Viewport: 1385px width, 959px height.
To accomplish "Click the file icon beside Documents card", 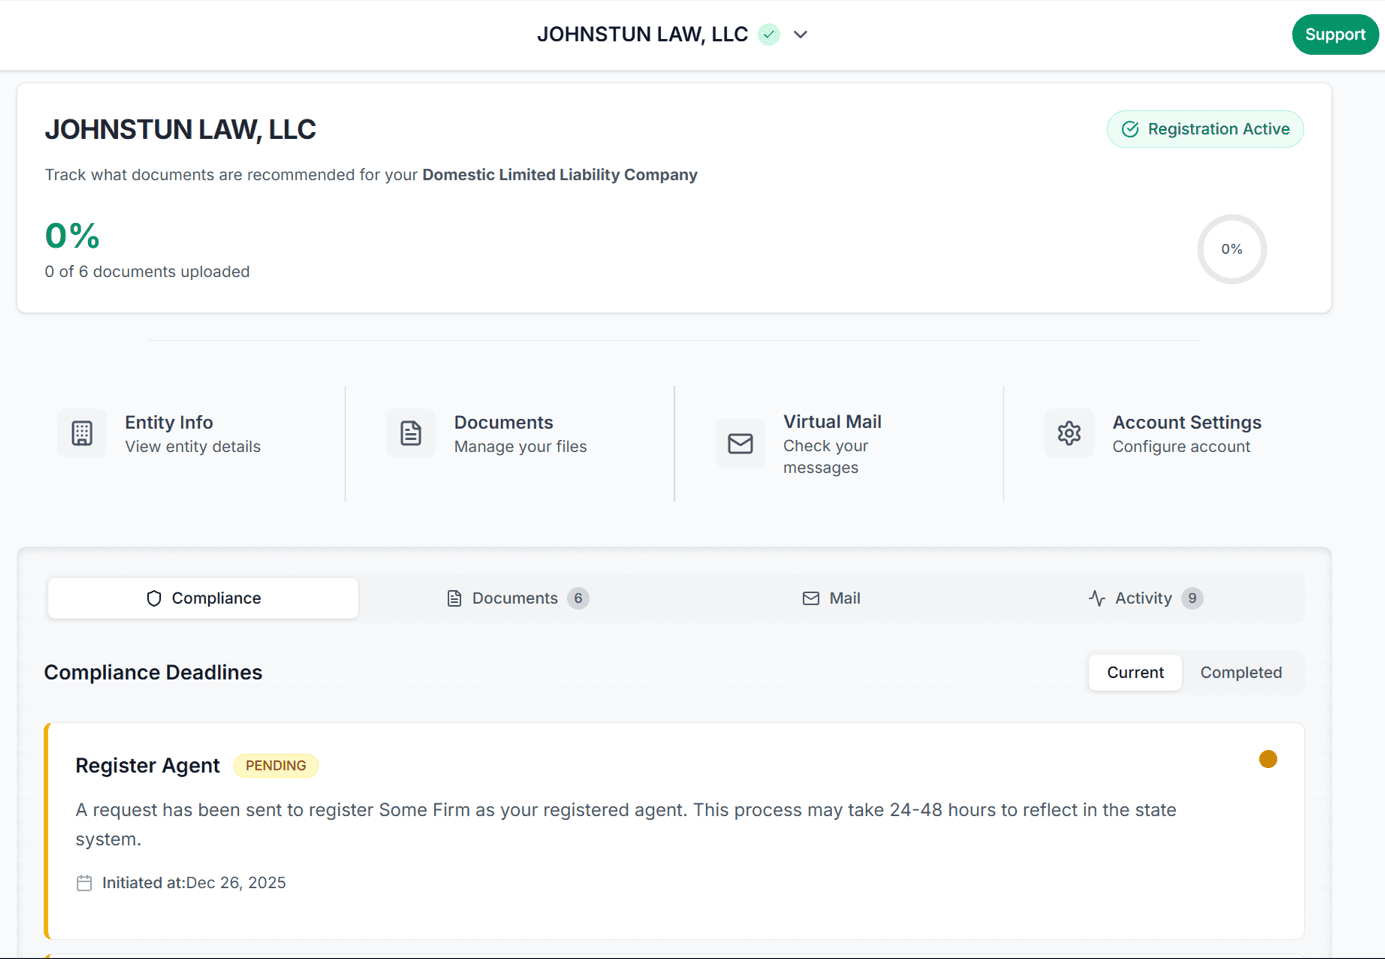I will pyautogui.click(x=411, y=433).
